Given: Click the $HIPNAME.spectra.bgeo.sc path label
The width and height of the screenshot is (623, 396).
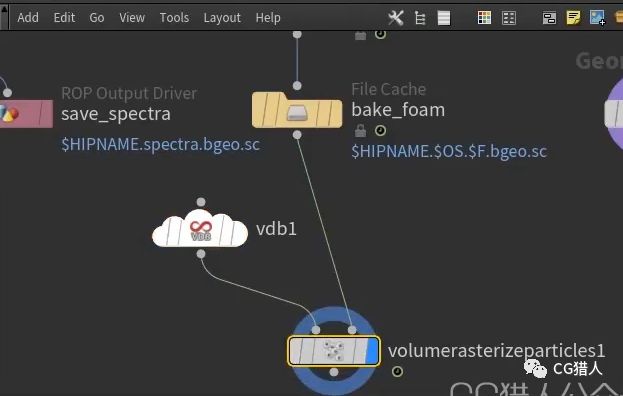Looking at the screenshot, I should pos(161,145).
